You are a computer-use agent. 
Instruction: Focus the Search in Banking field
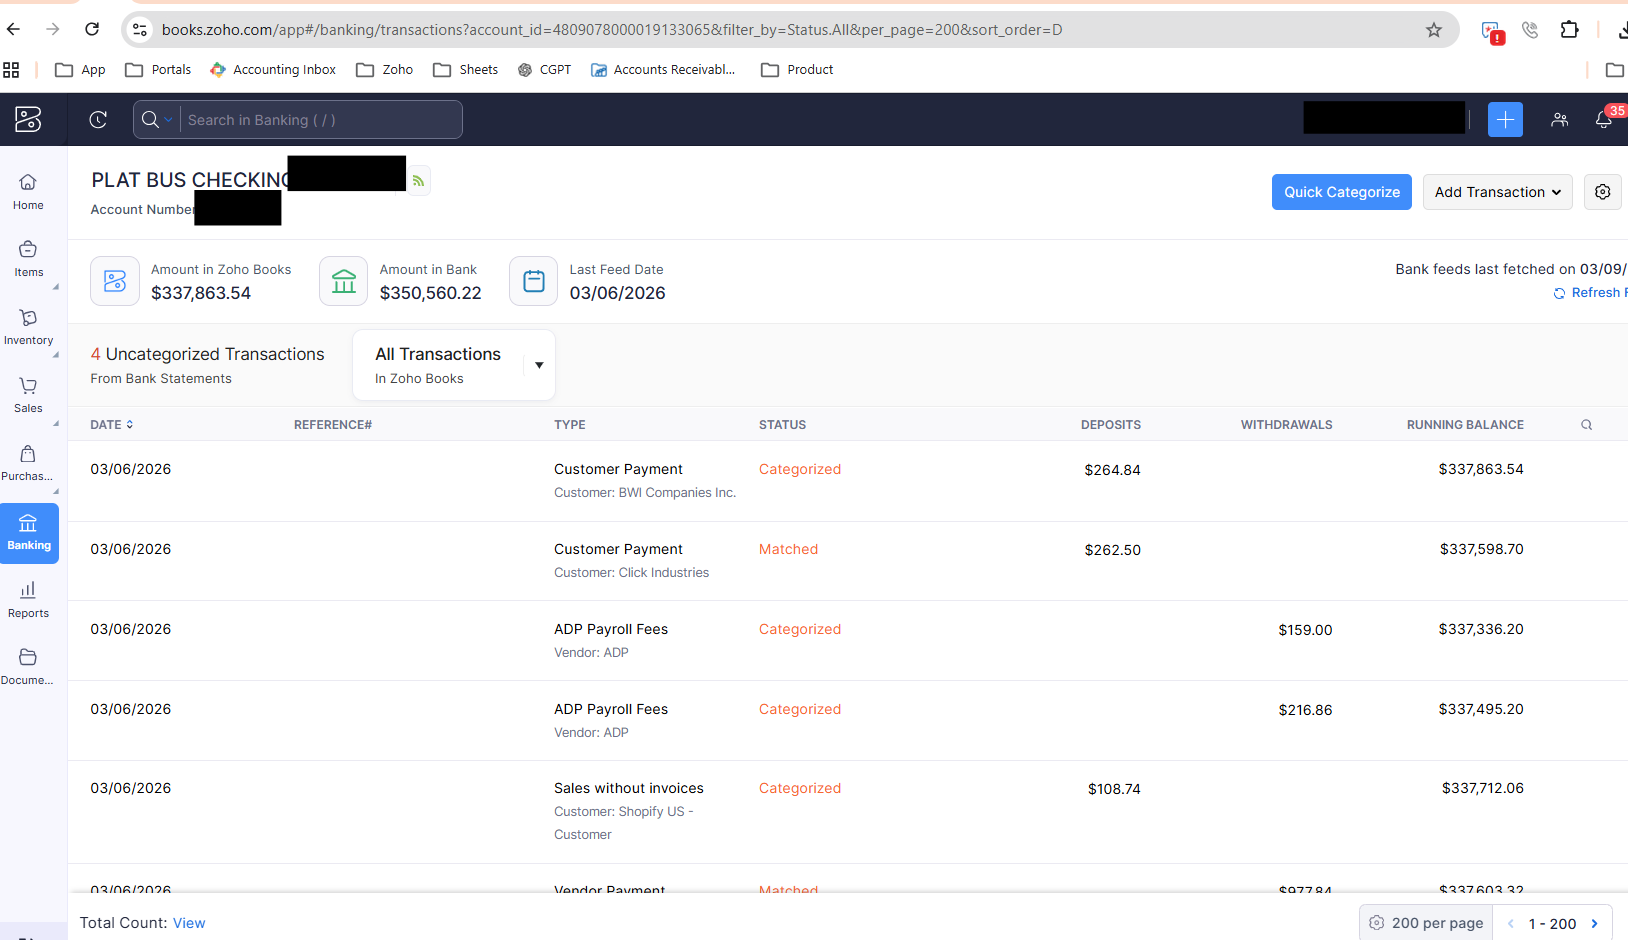[320, 120]
